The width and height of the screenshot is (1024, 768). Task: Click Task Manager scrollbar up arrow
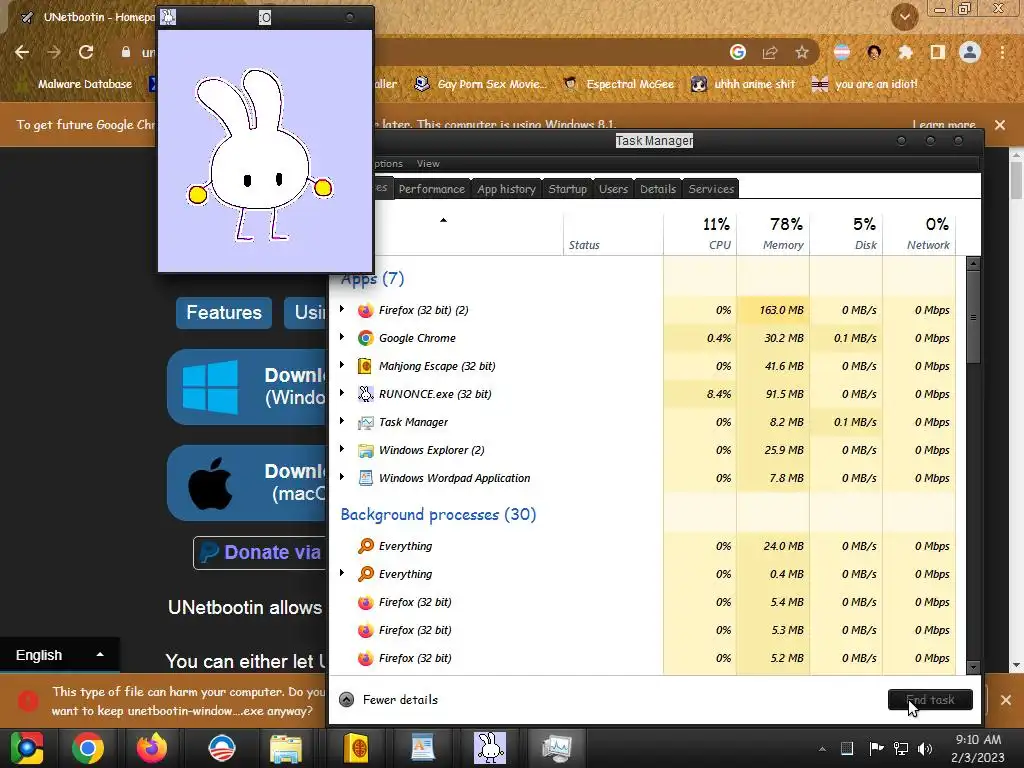pos(973,264)
